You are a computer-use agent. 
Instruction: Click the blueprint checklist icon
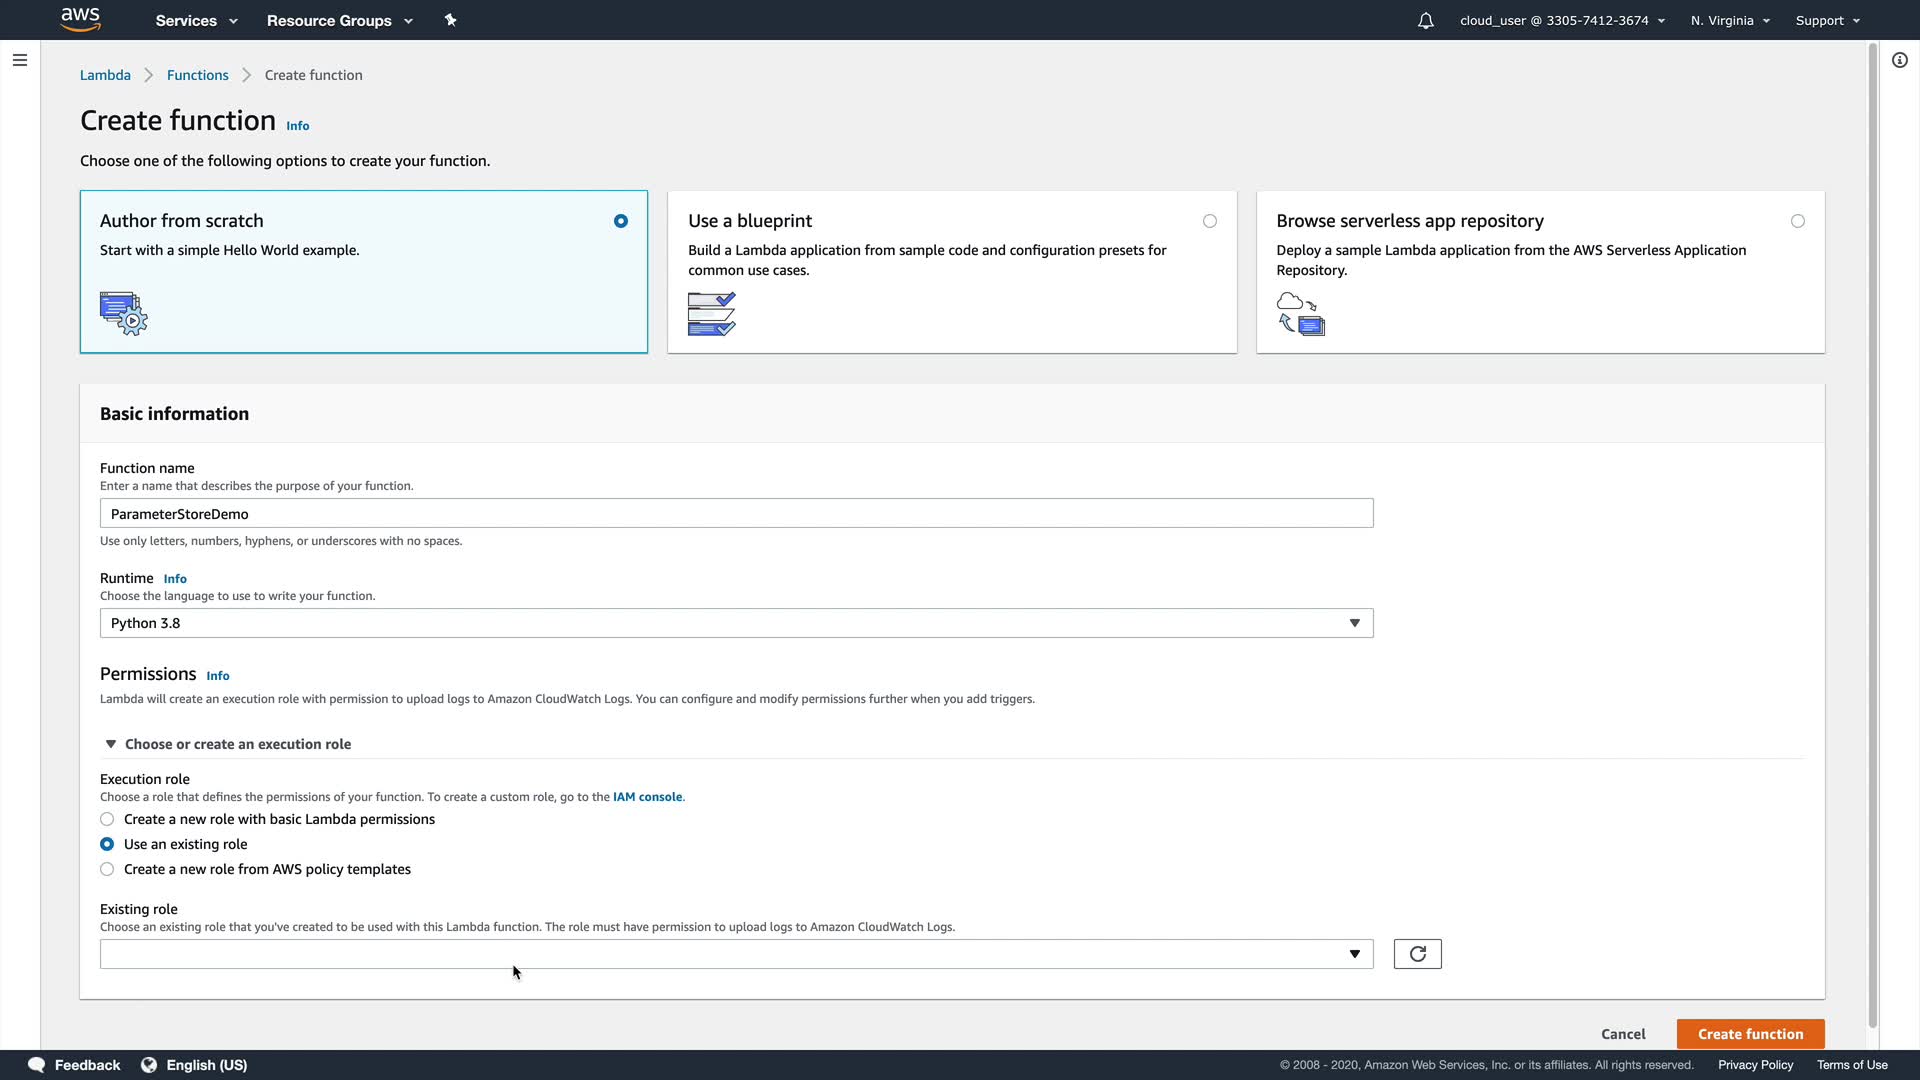(x=711, y=313)
